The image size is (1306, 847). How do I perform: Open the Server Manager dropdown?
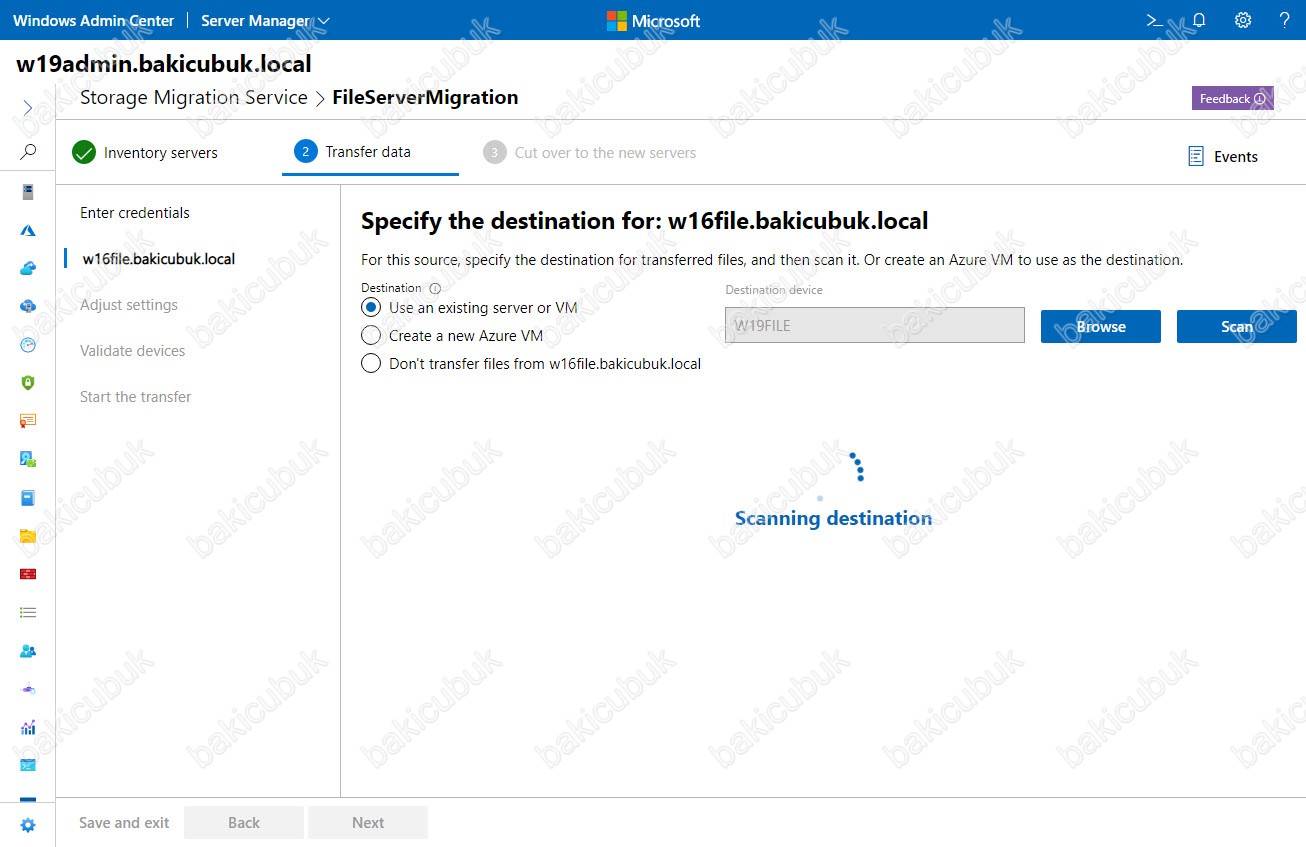[x=265, y=20]
